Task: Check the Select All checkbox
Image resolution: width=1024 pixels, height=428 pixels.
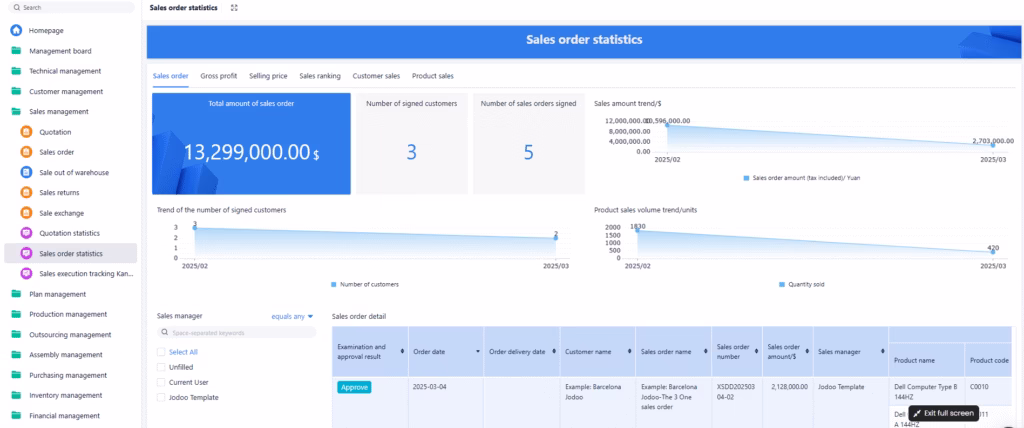Action: [x=161, y=352]
